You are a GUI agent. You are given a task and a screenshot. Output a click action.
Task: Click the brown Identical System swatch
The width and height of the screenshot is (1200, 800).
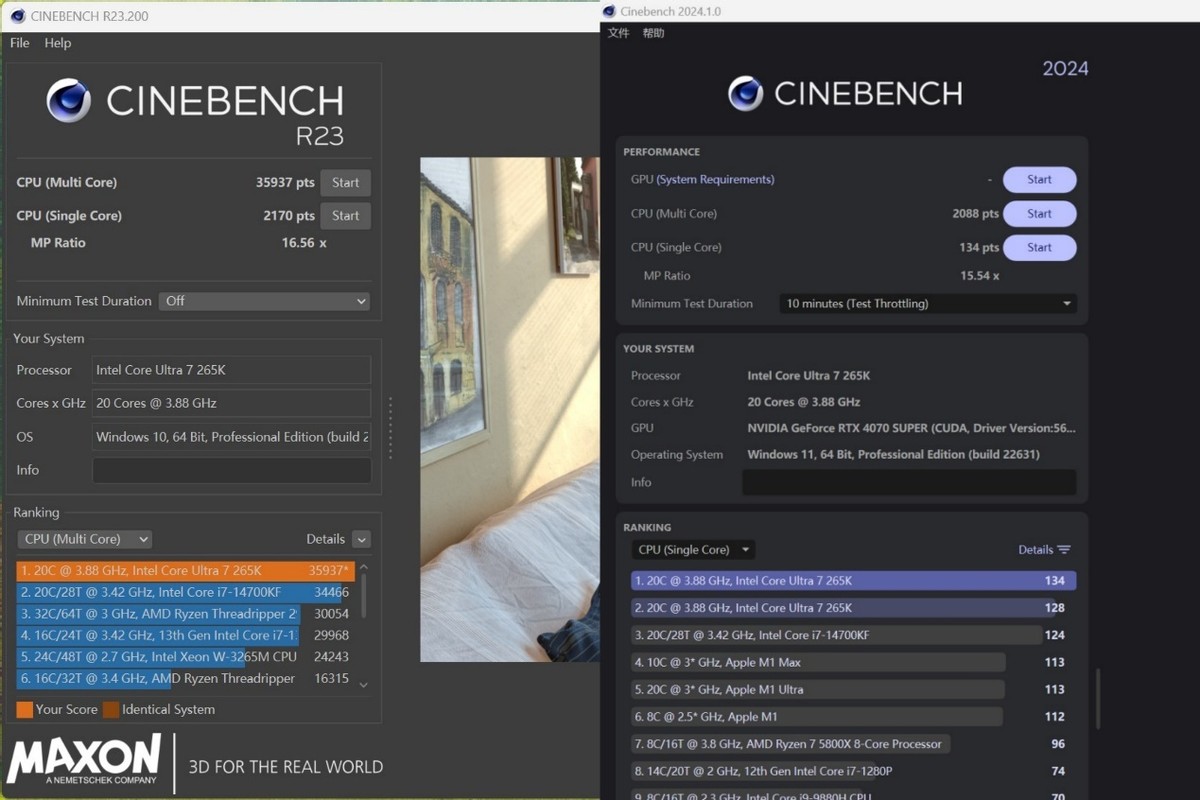pyautogui.click(x=110, y=710)
